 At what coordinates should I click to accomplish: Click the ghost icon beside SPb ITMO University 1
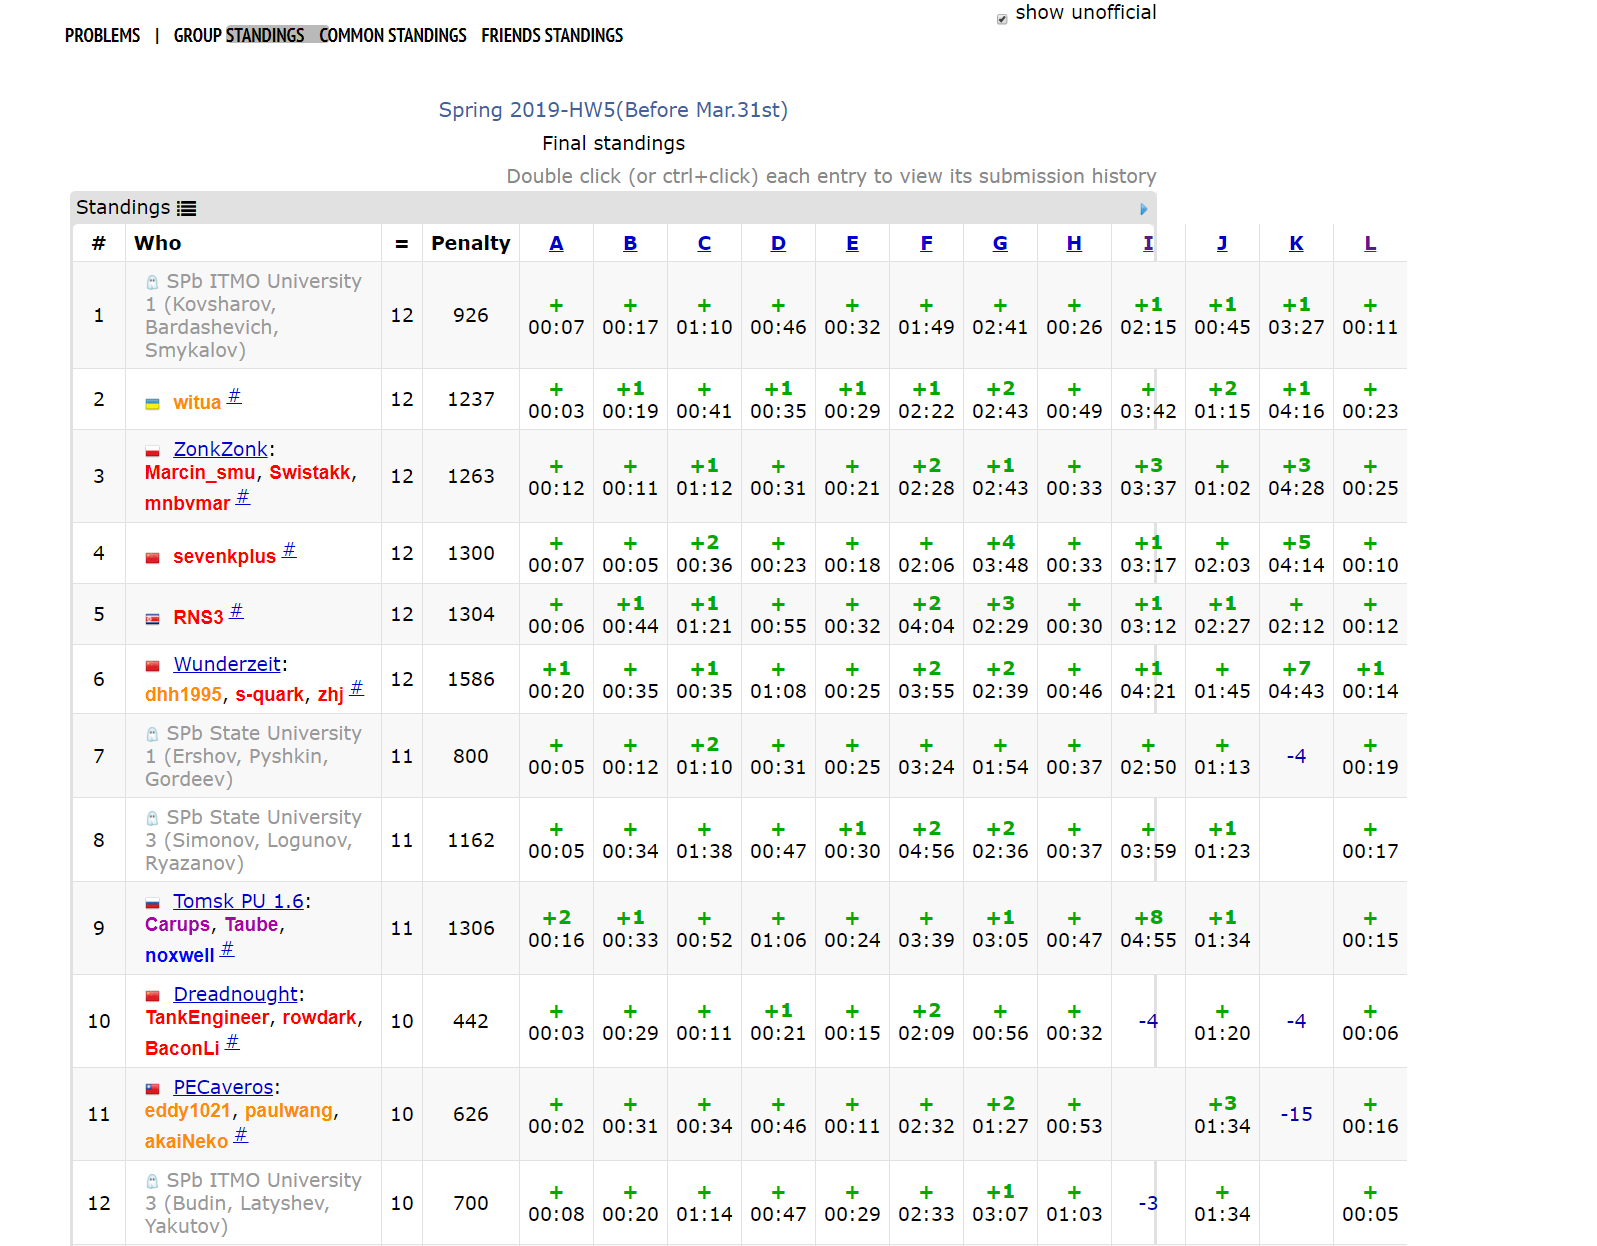152,283
